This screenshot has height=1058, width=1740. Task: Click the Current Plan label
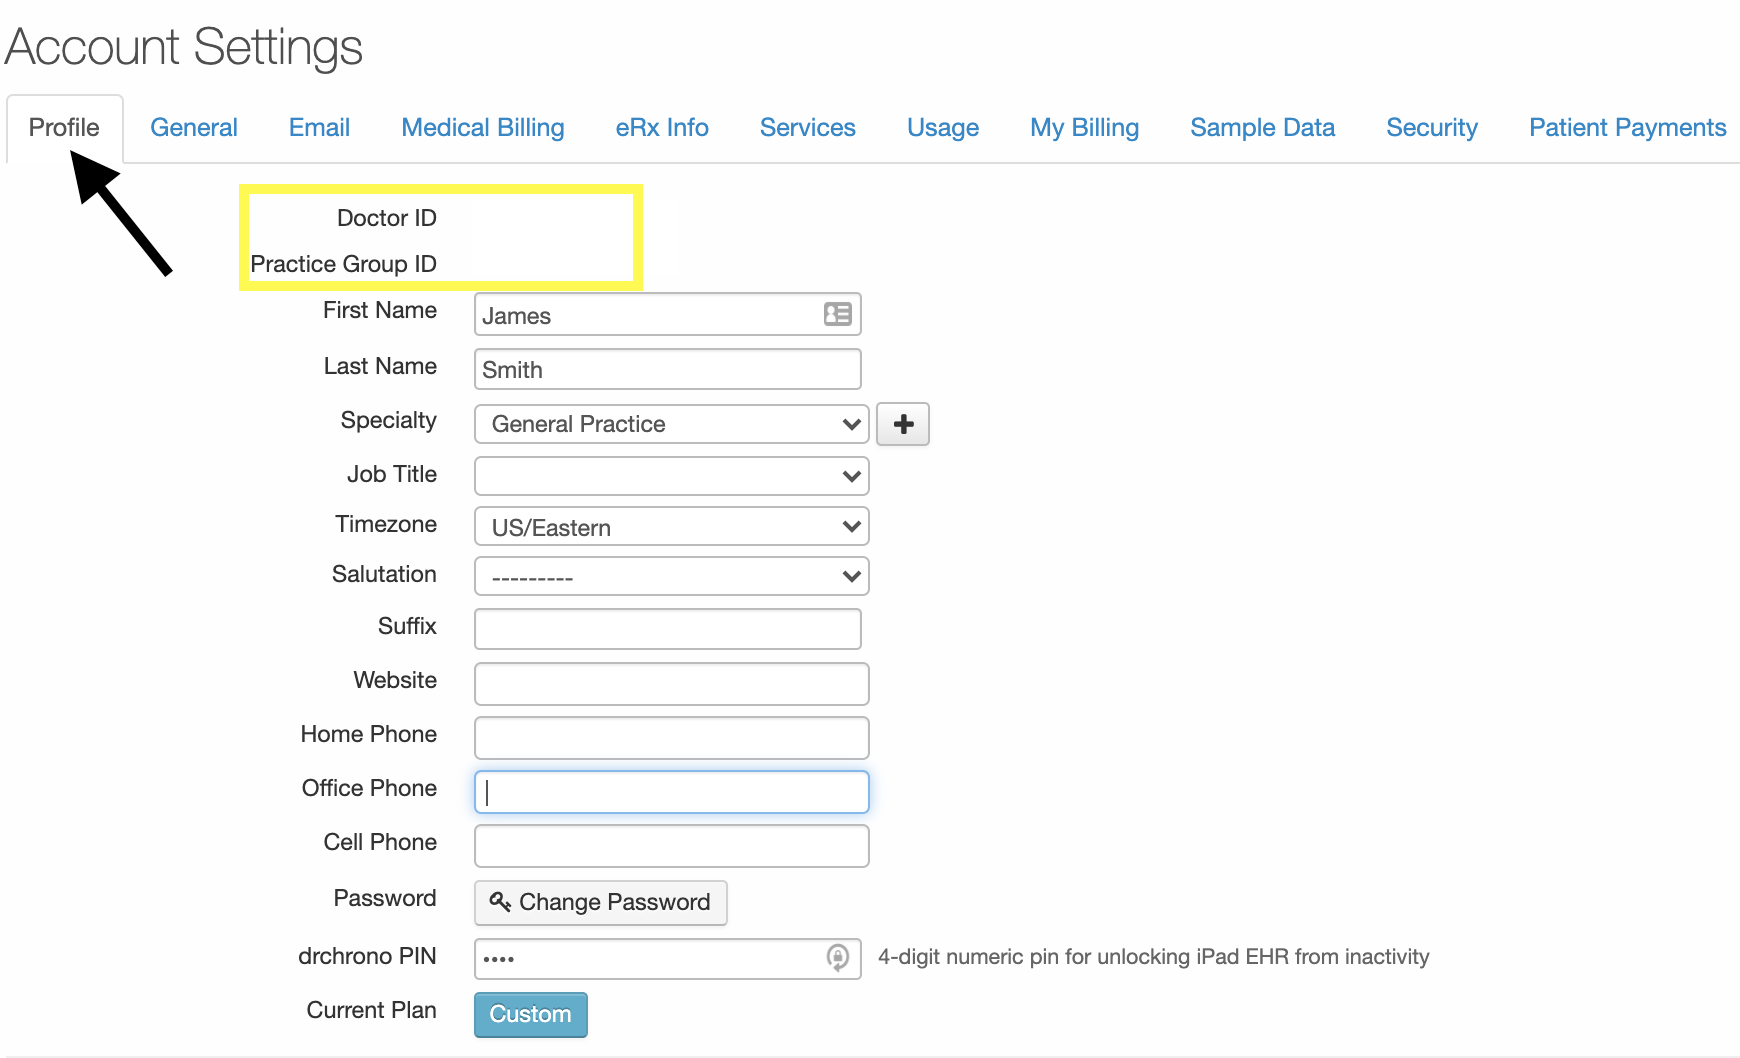371,1010
